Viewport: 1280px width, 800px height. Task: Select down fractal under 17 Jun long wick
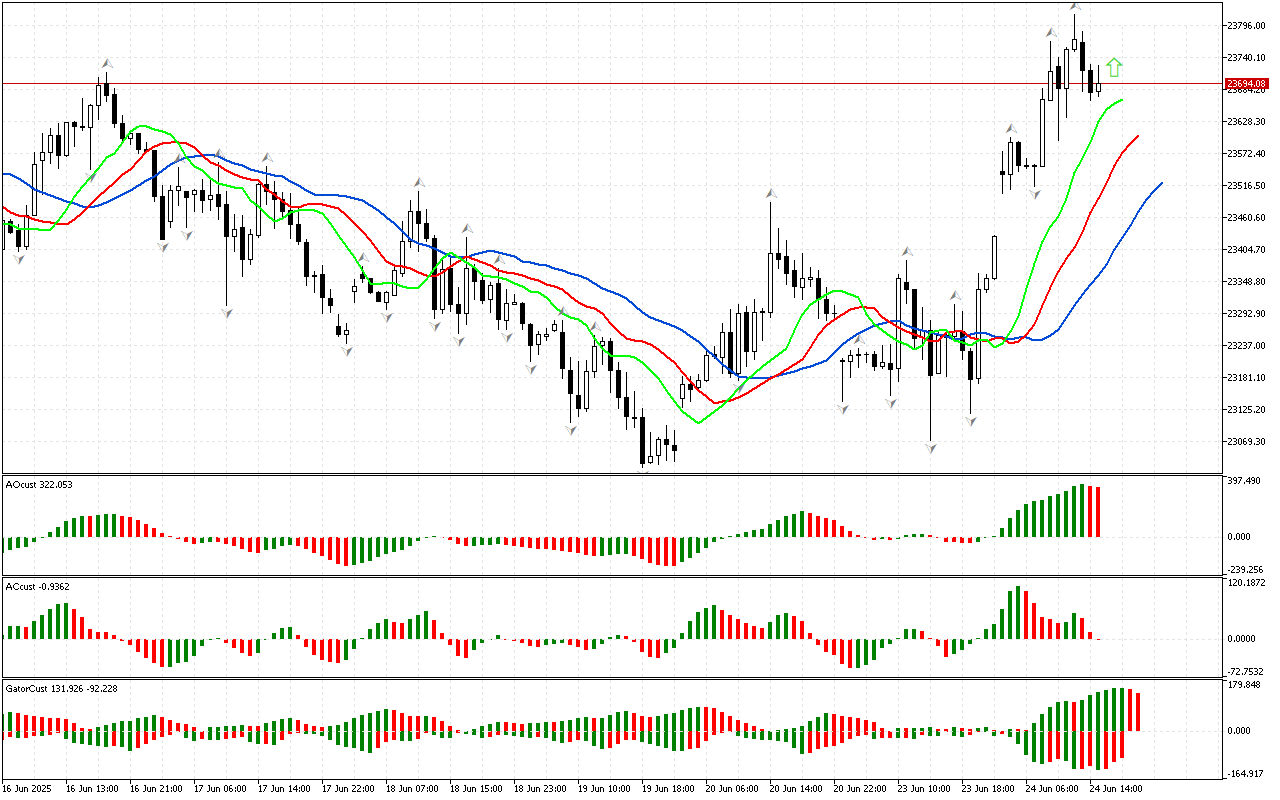tap(228, 313)
